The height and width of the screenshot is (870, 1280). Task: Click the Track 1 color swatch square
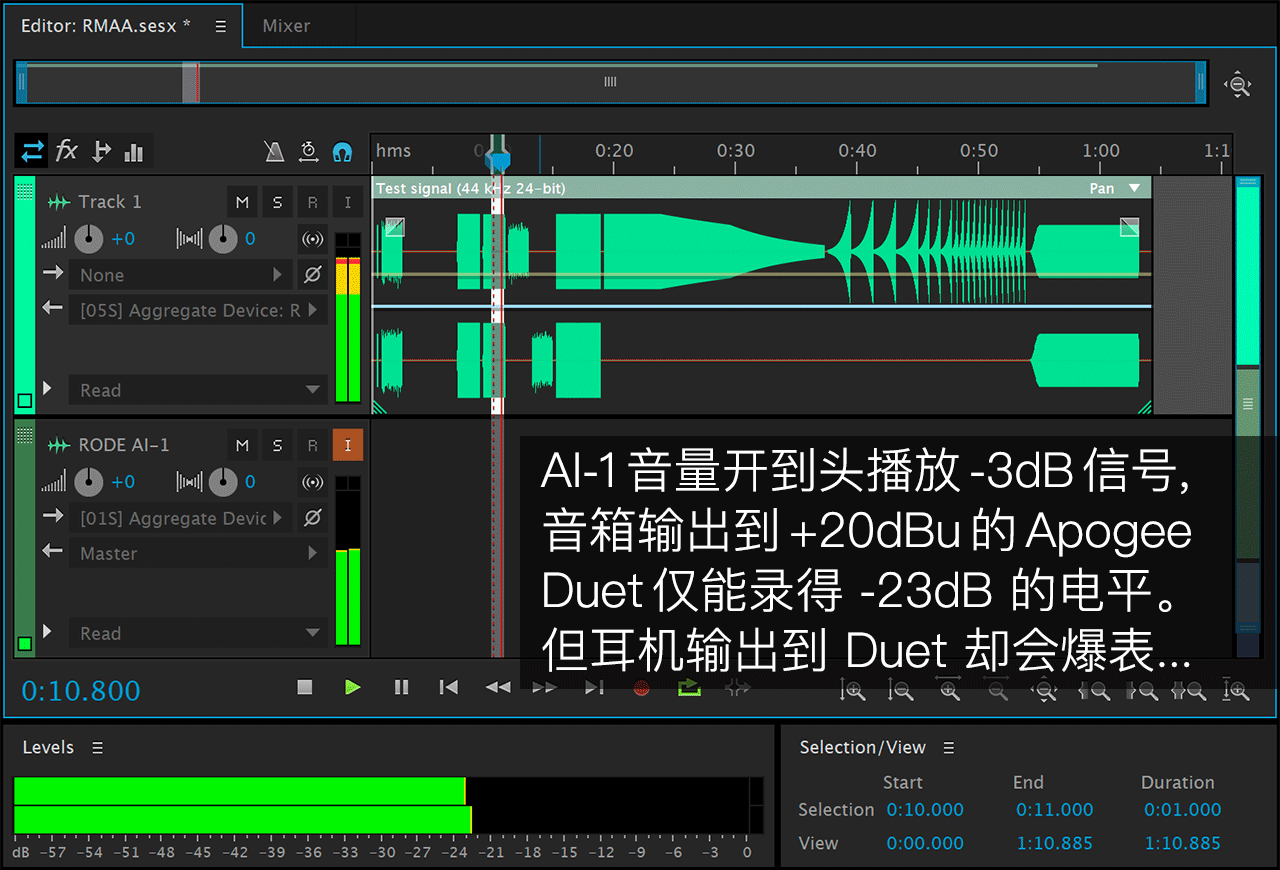pos(25,401)
